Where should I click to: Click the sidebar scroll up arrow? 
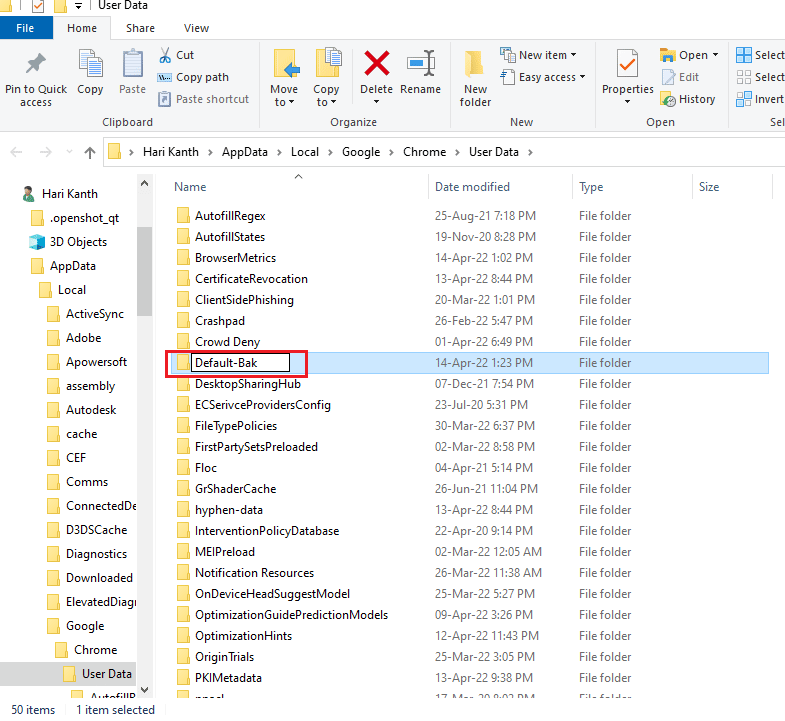pos(144,184)
